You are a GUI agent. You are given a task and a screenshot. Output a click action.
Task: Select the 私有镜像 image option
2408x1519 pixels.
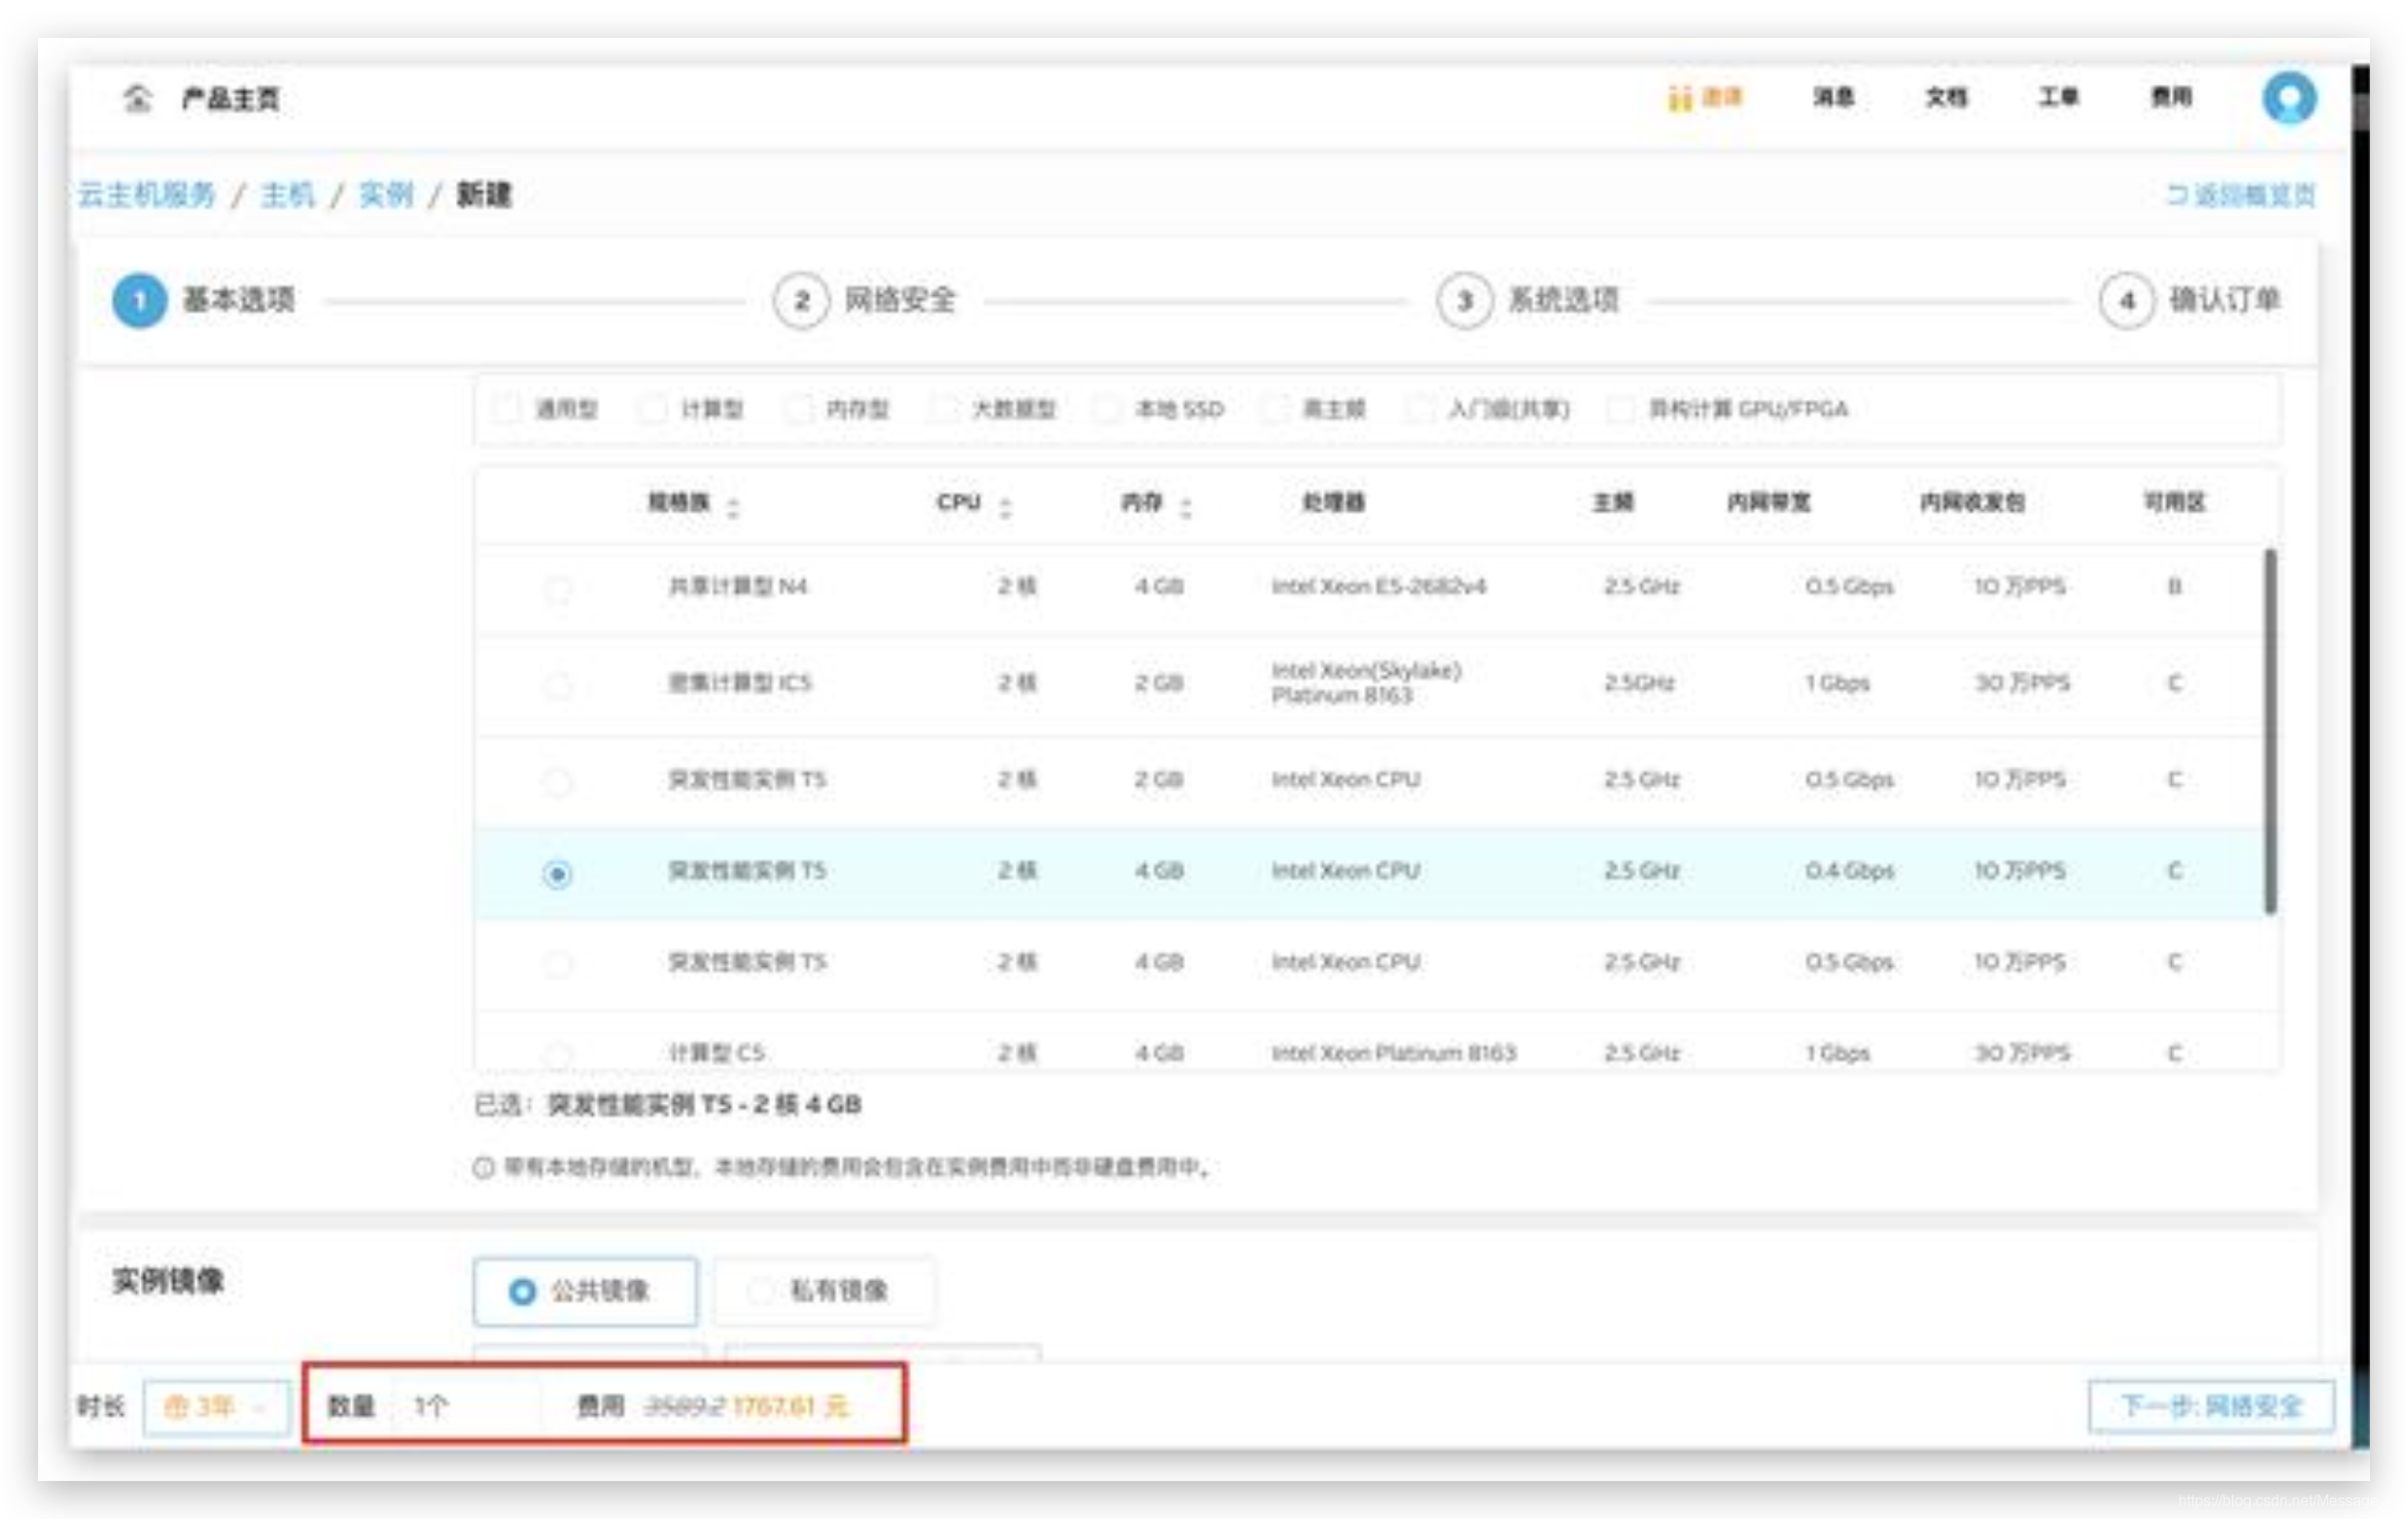[825, 1290]
